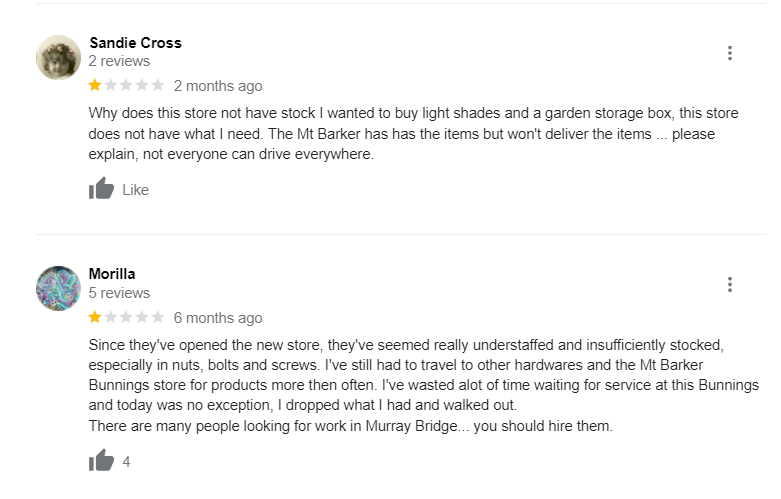Click the last gray star on Sandie's rating

pos(157,86)
